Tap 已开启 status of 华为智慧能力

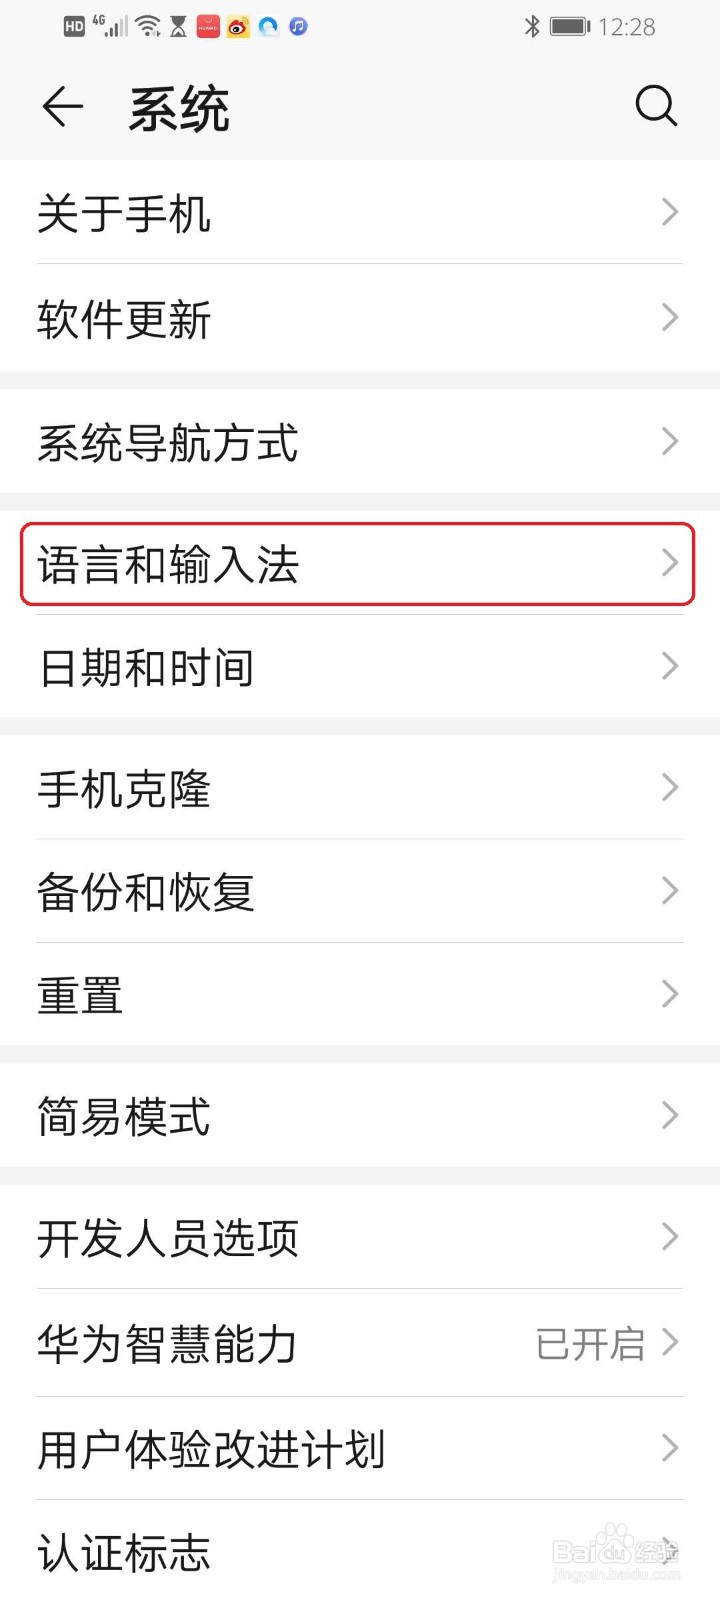pos(590,1343)
